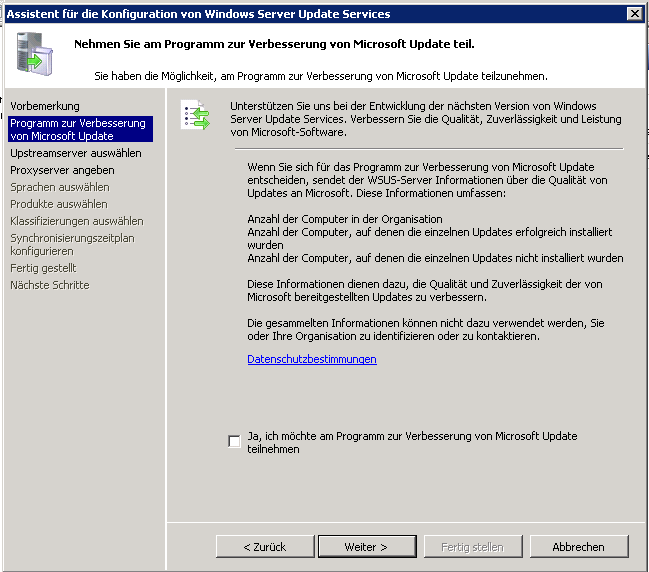The height and width of the screenshot is (572, 649).
Task: Select the Nächste Schritte step
Action: pos(50,285)
